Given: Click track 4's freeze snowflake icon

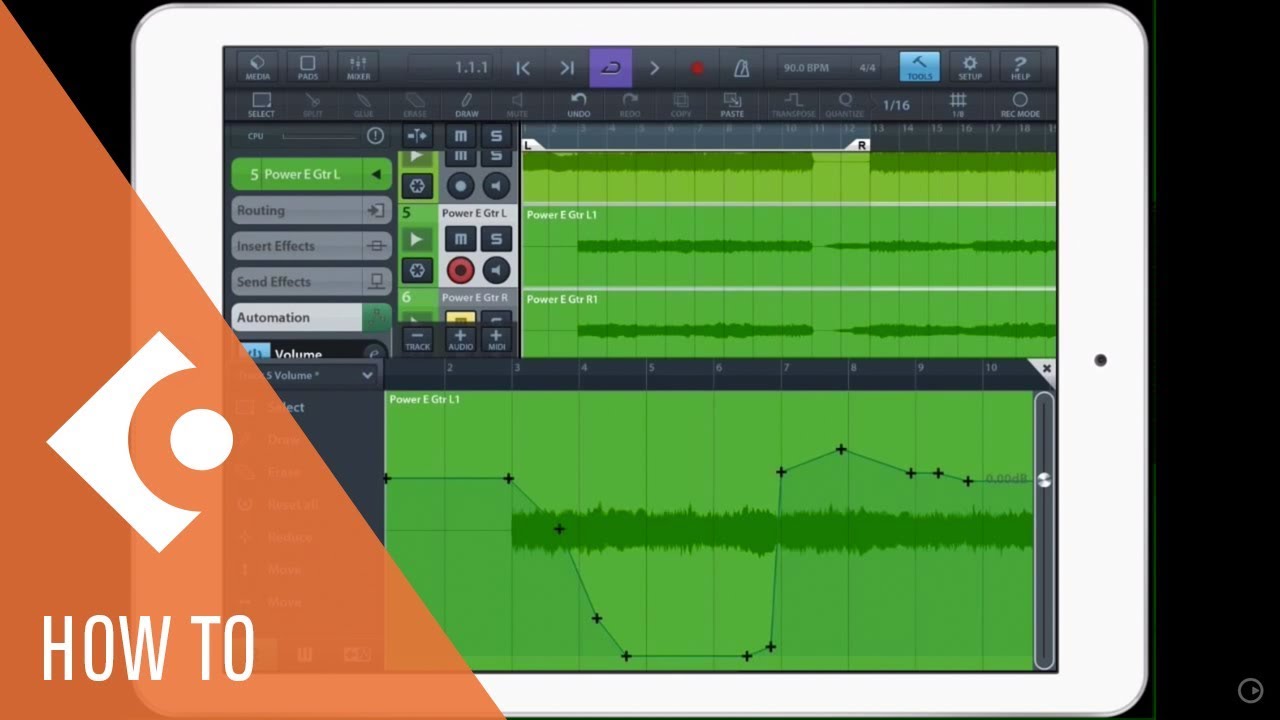Looking at the screenshot, I should click(417, 186).
